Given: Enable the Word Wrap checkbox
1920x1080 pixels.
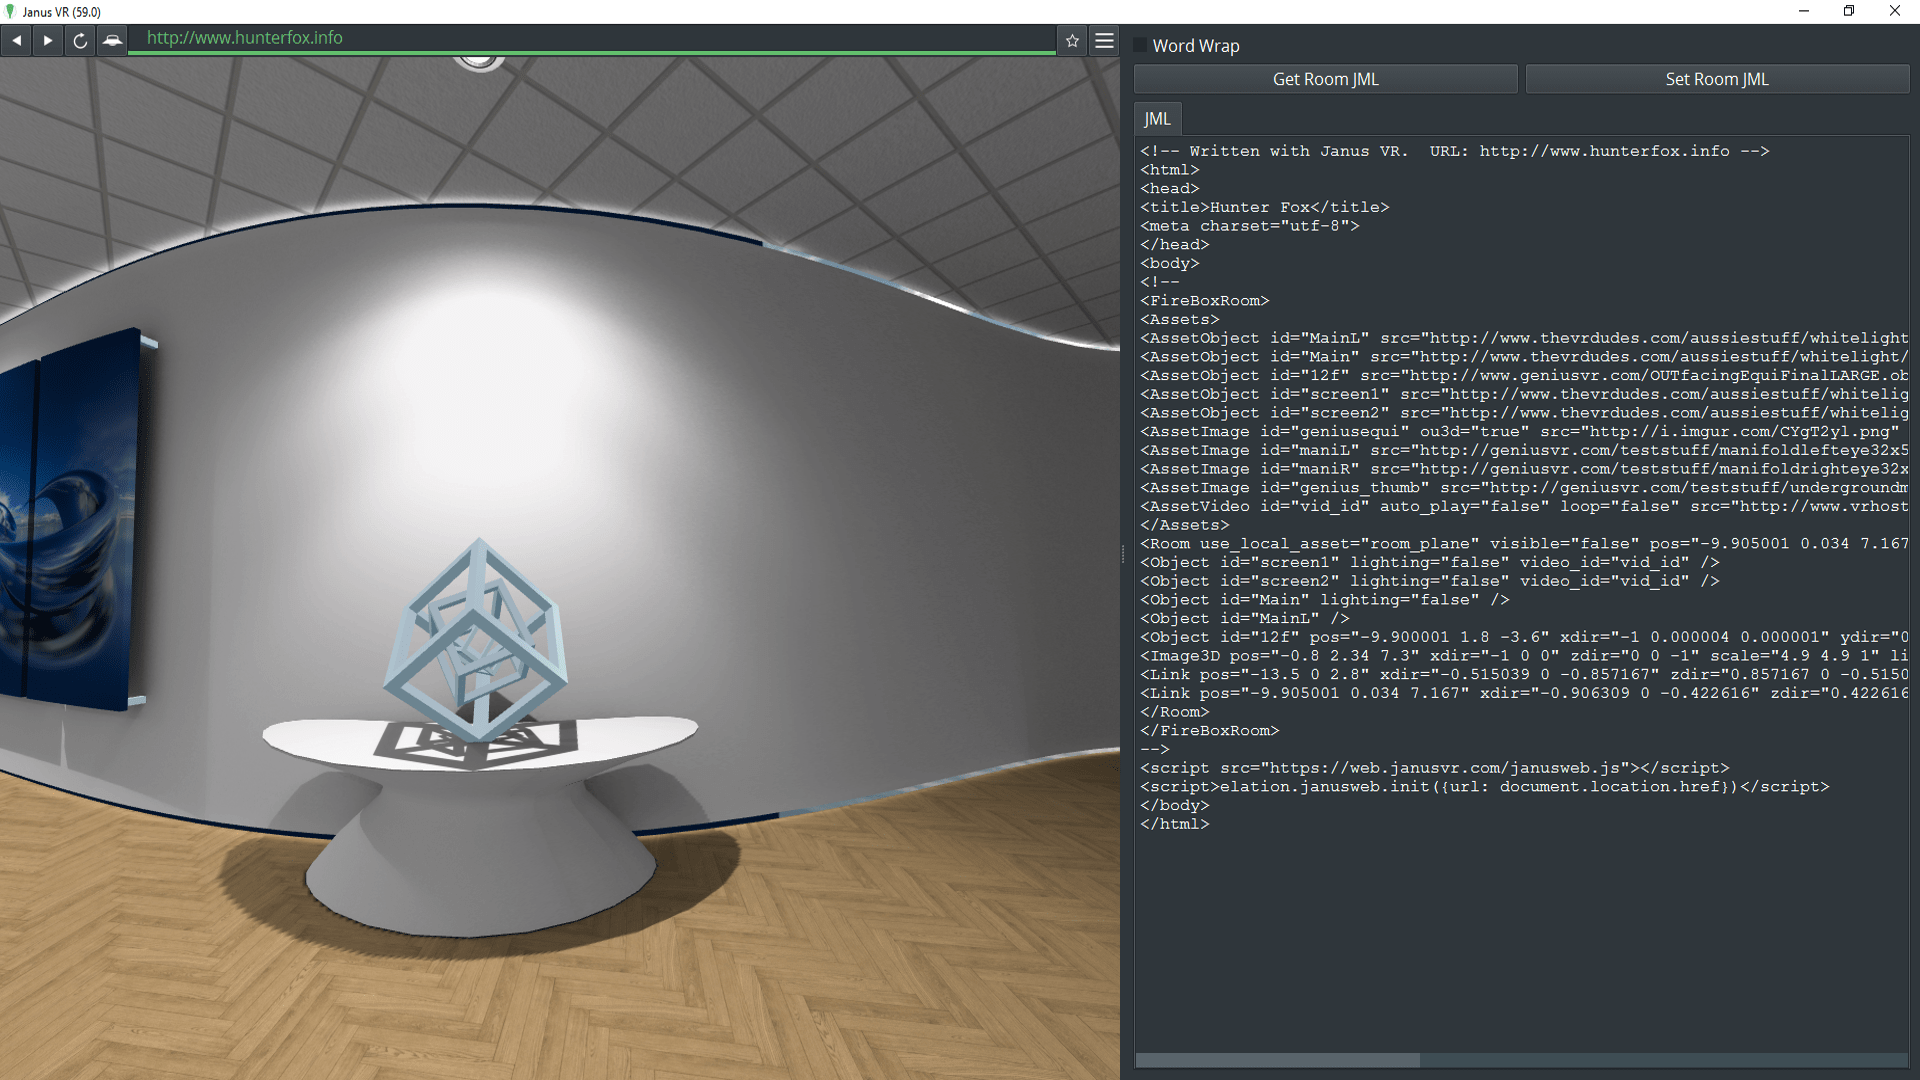Looking at the screenshot, I should [1139, 45].
